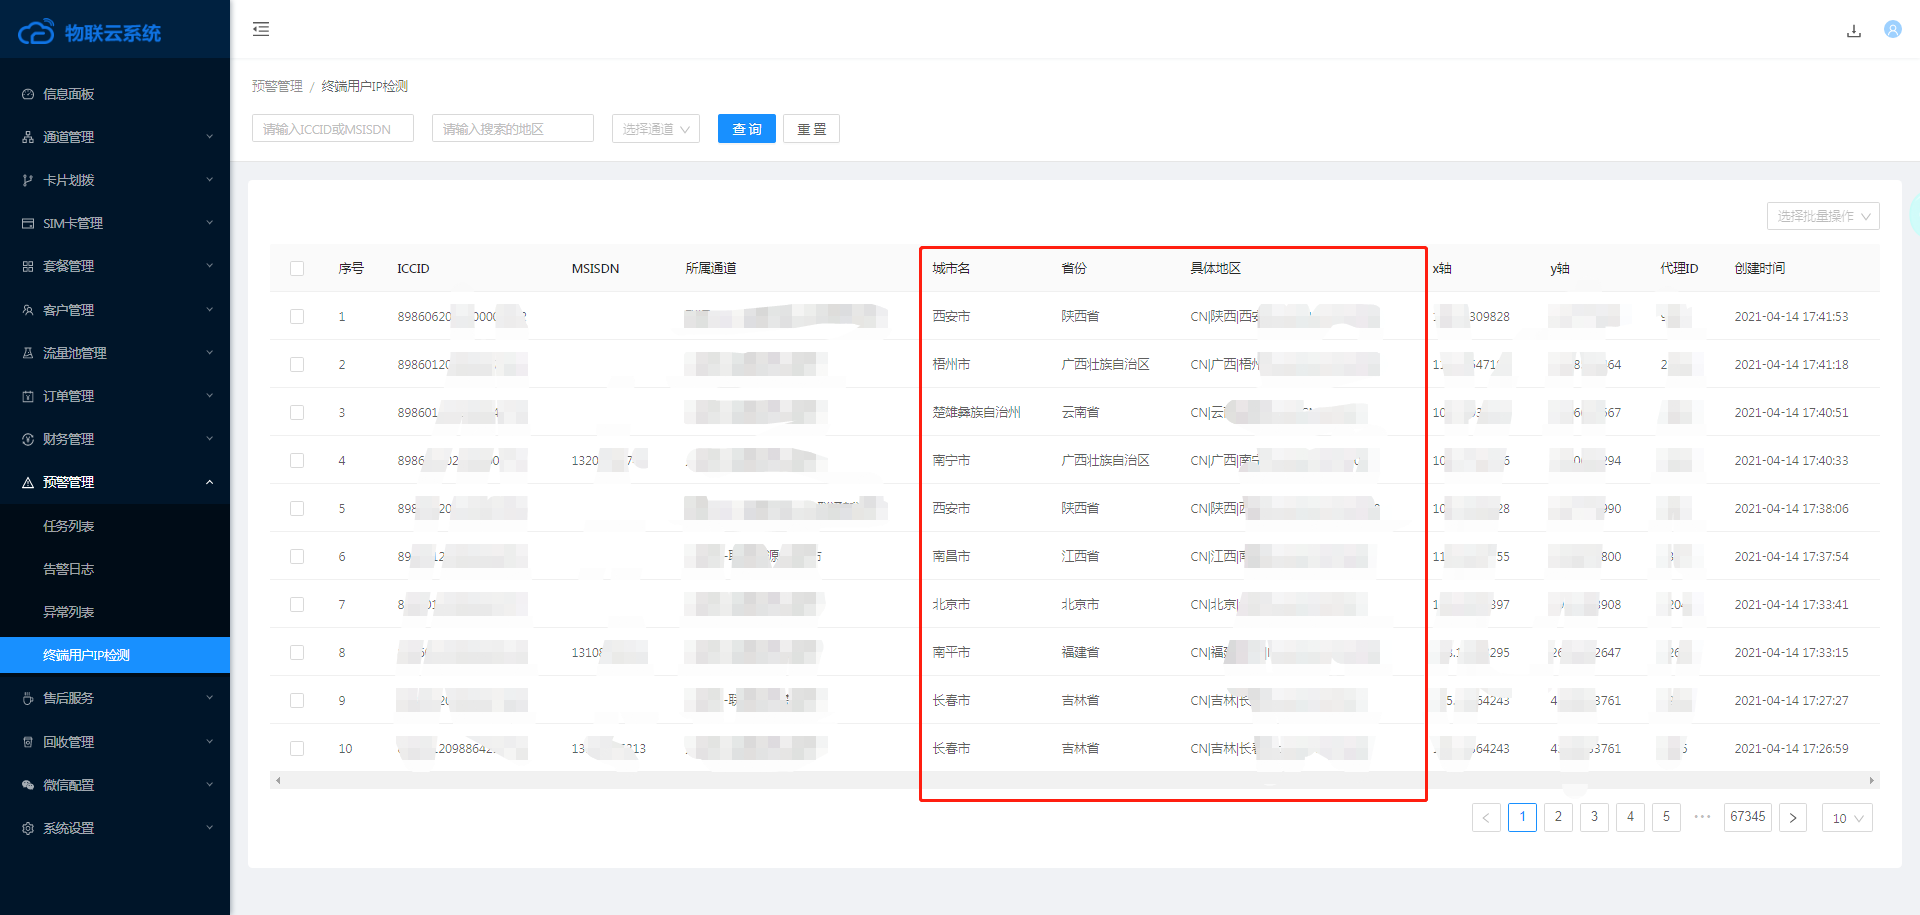The image size is (1920, 915).
Task: Click the right arrow of horizontal scrollbar
Action: [1871, 780]
